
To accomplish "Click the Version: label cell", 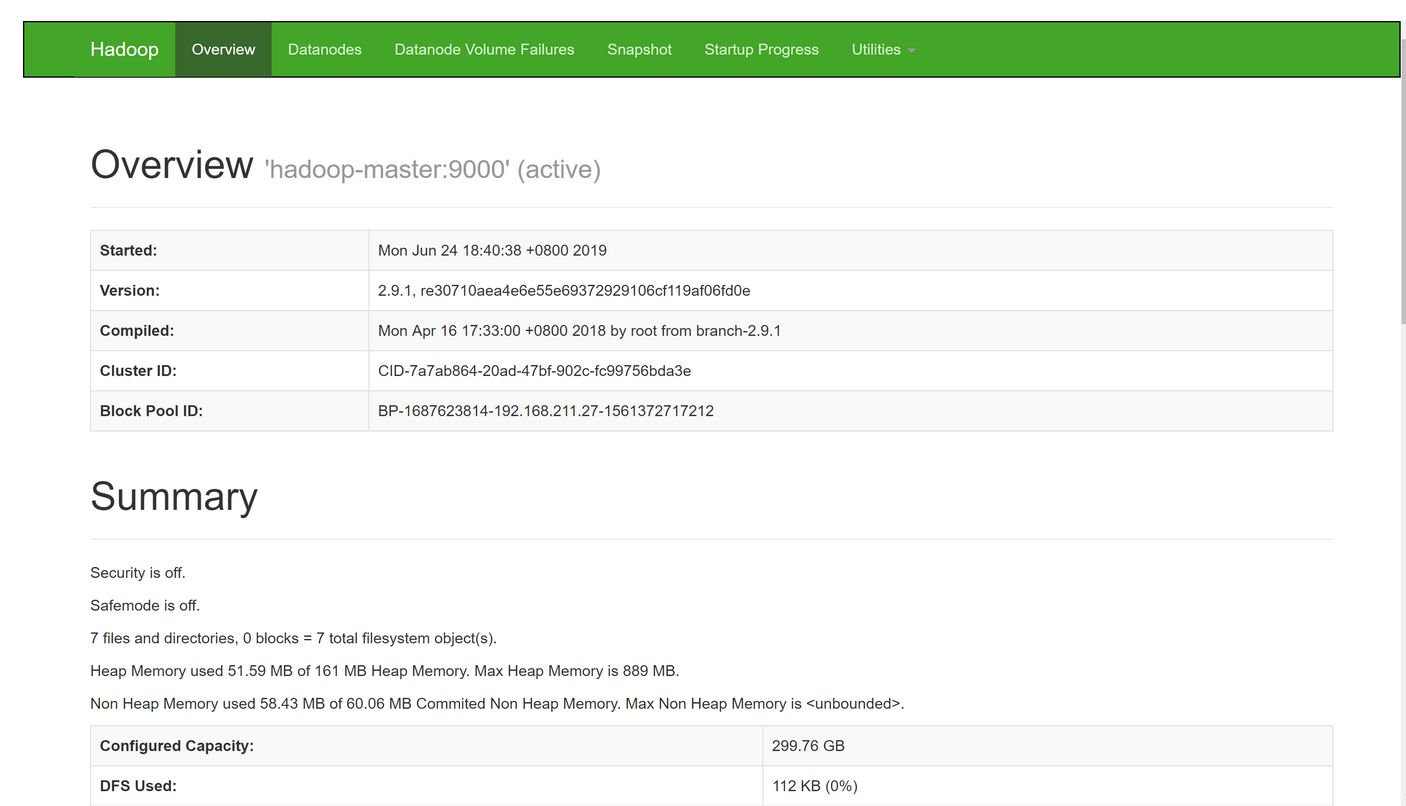I will (x=229, y=290).
